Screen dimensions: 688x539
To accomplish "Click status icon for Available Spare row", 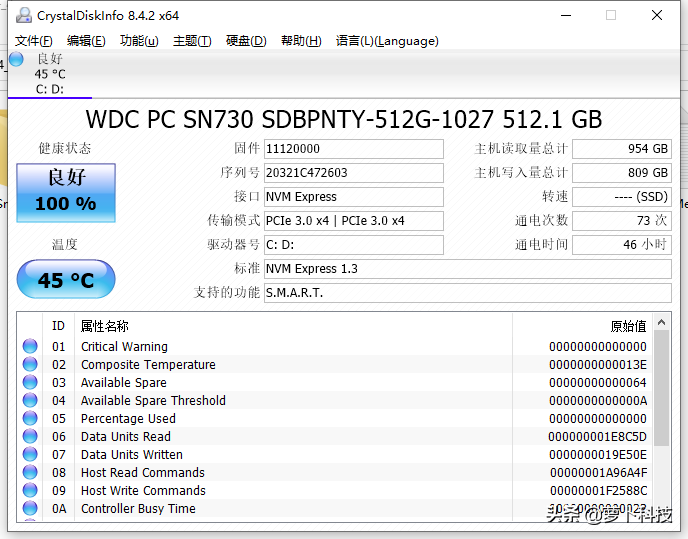I will point(30,382).
